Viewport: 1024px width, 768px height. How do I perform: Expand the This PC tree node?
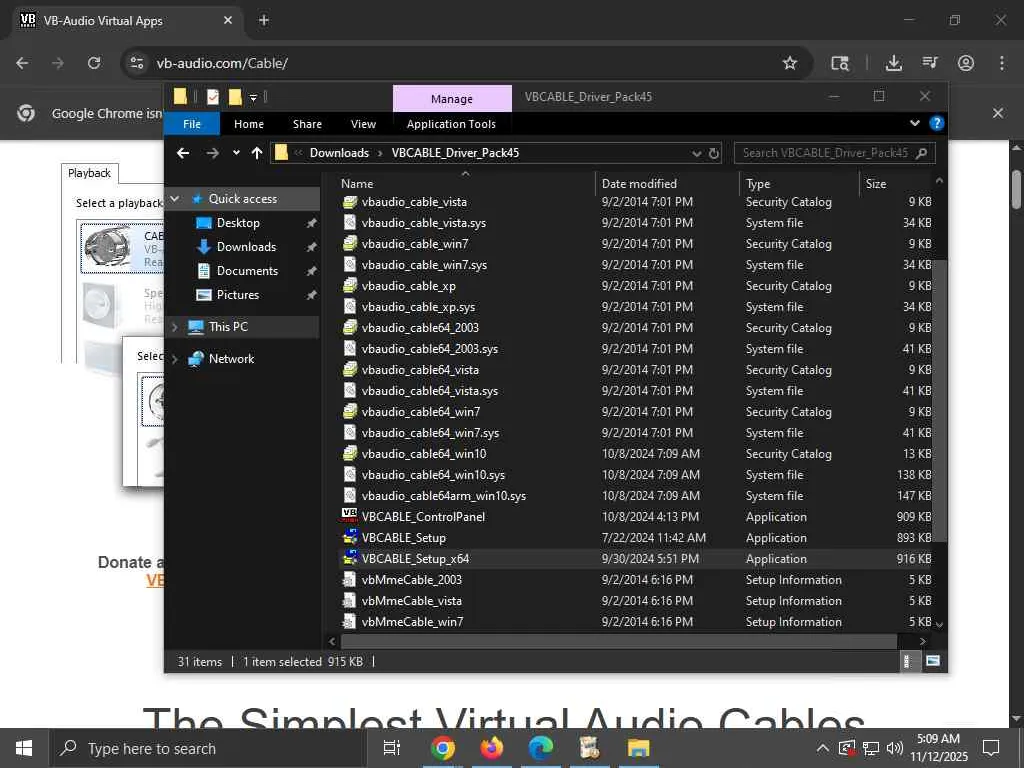point(176,327)
